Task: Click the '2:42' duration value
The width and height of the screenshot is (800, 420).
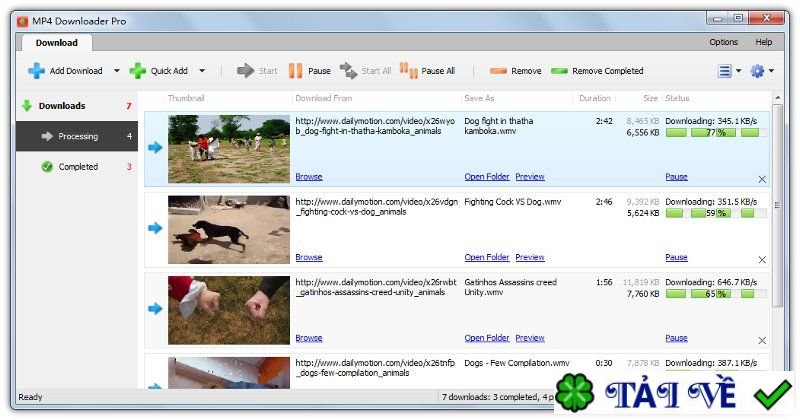Action: point(604,121)
